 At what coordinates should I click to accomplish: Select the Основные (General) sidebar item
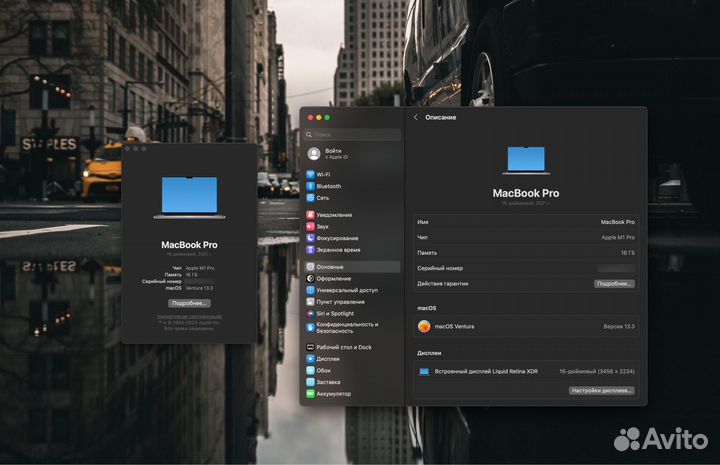(x=330, y=267)
